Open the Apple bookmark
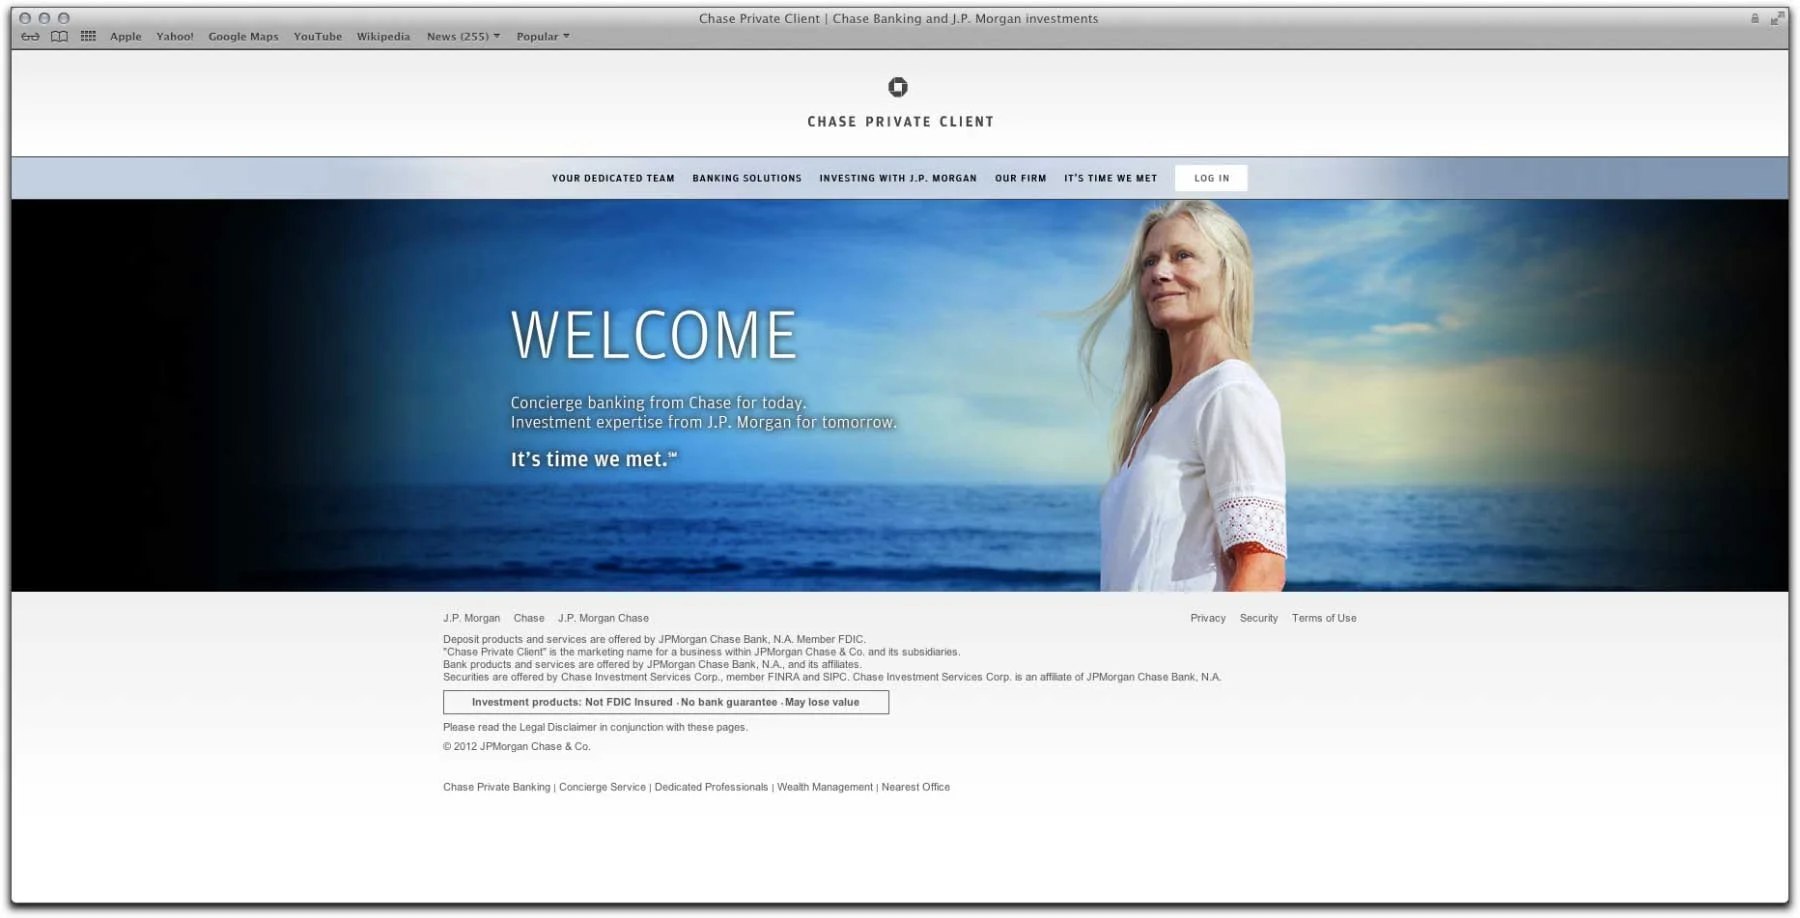The height and width of the screenshot is (918, 1800). [126, 36]
